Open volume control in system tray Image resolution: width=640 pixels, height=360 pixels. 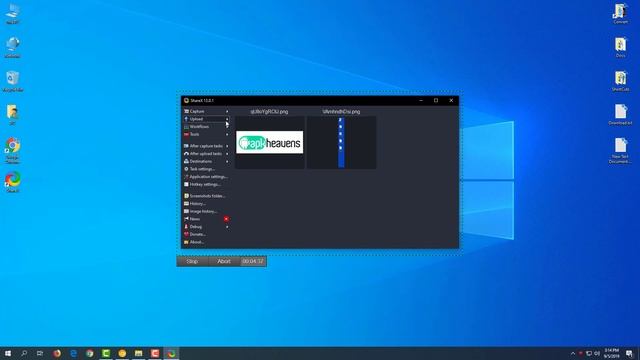[x=597, y=353]
